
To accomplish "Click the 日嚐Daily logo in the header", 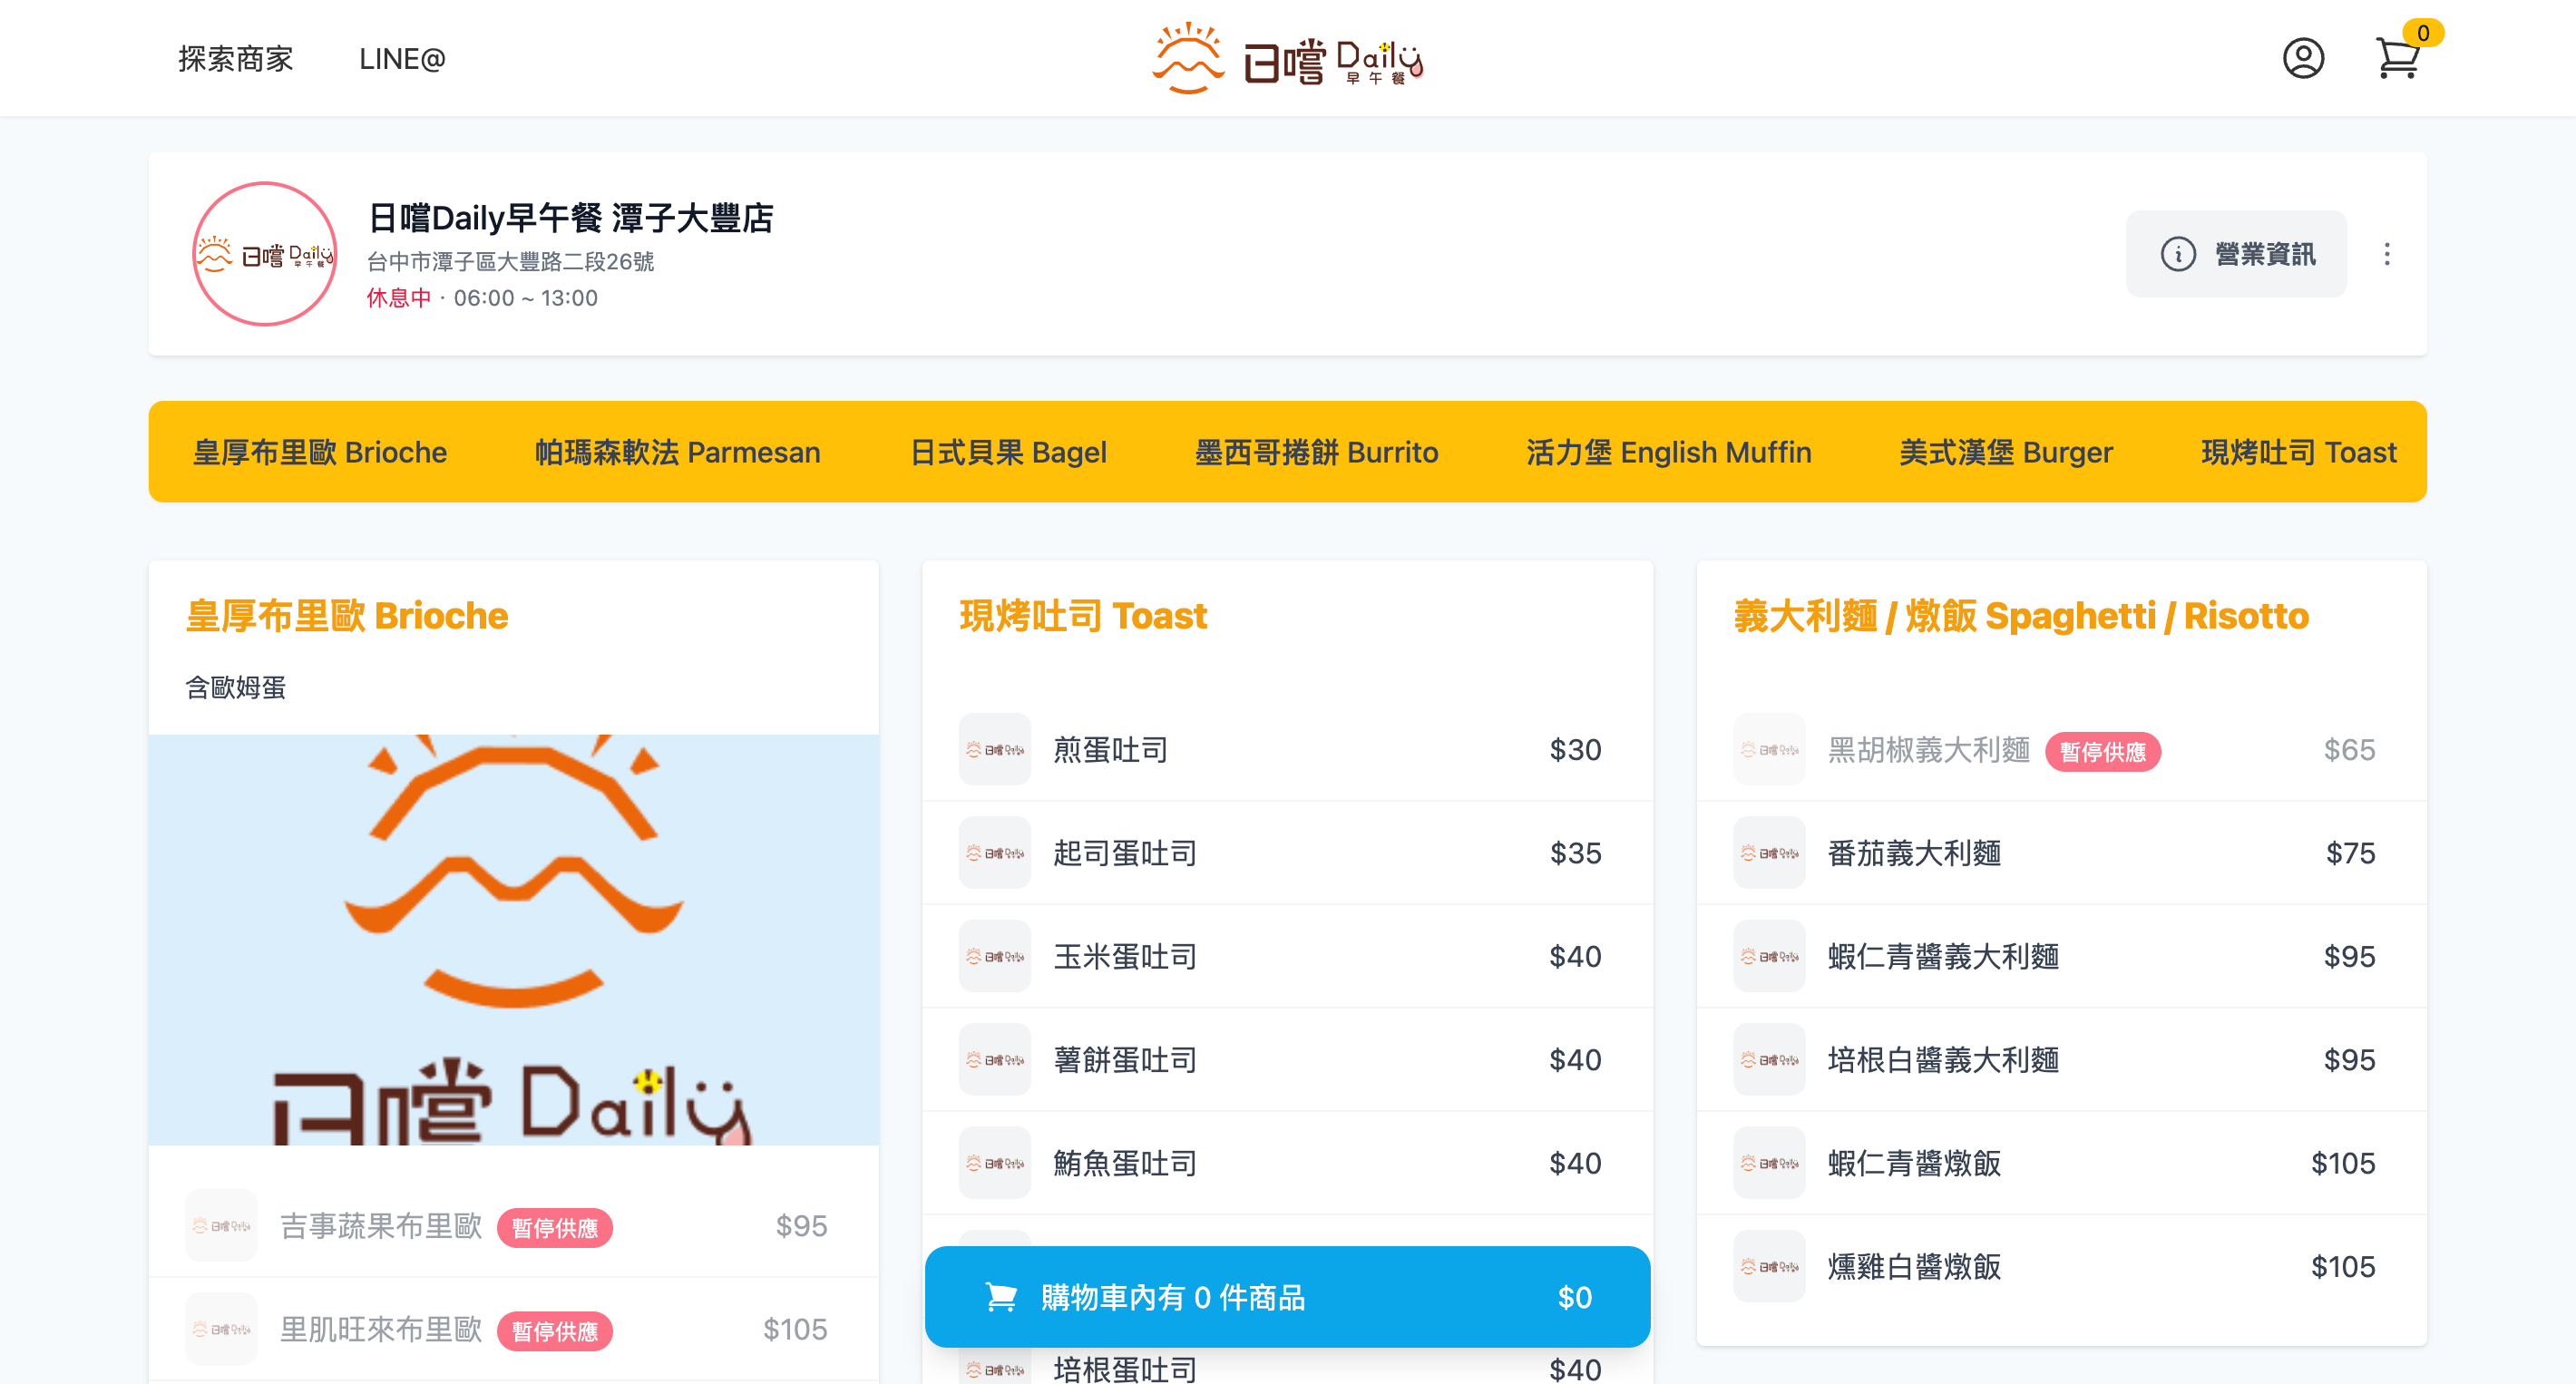I will tap(1288, 58).
